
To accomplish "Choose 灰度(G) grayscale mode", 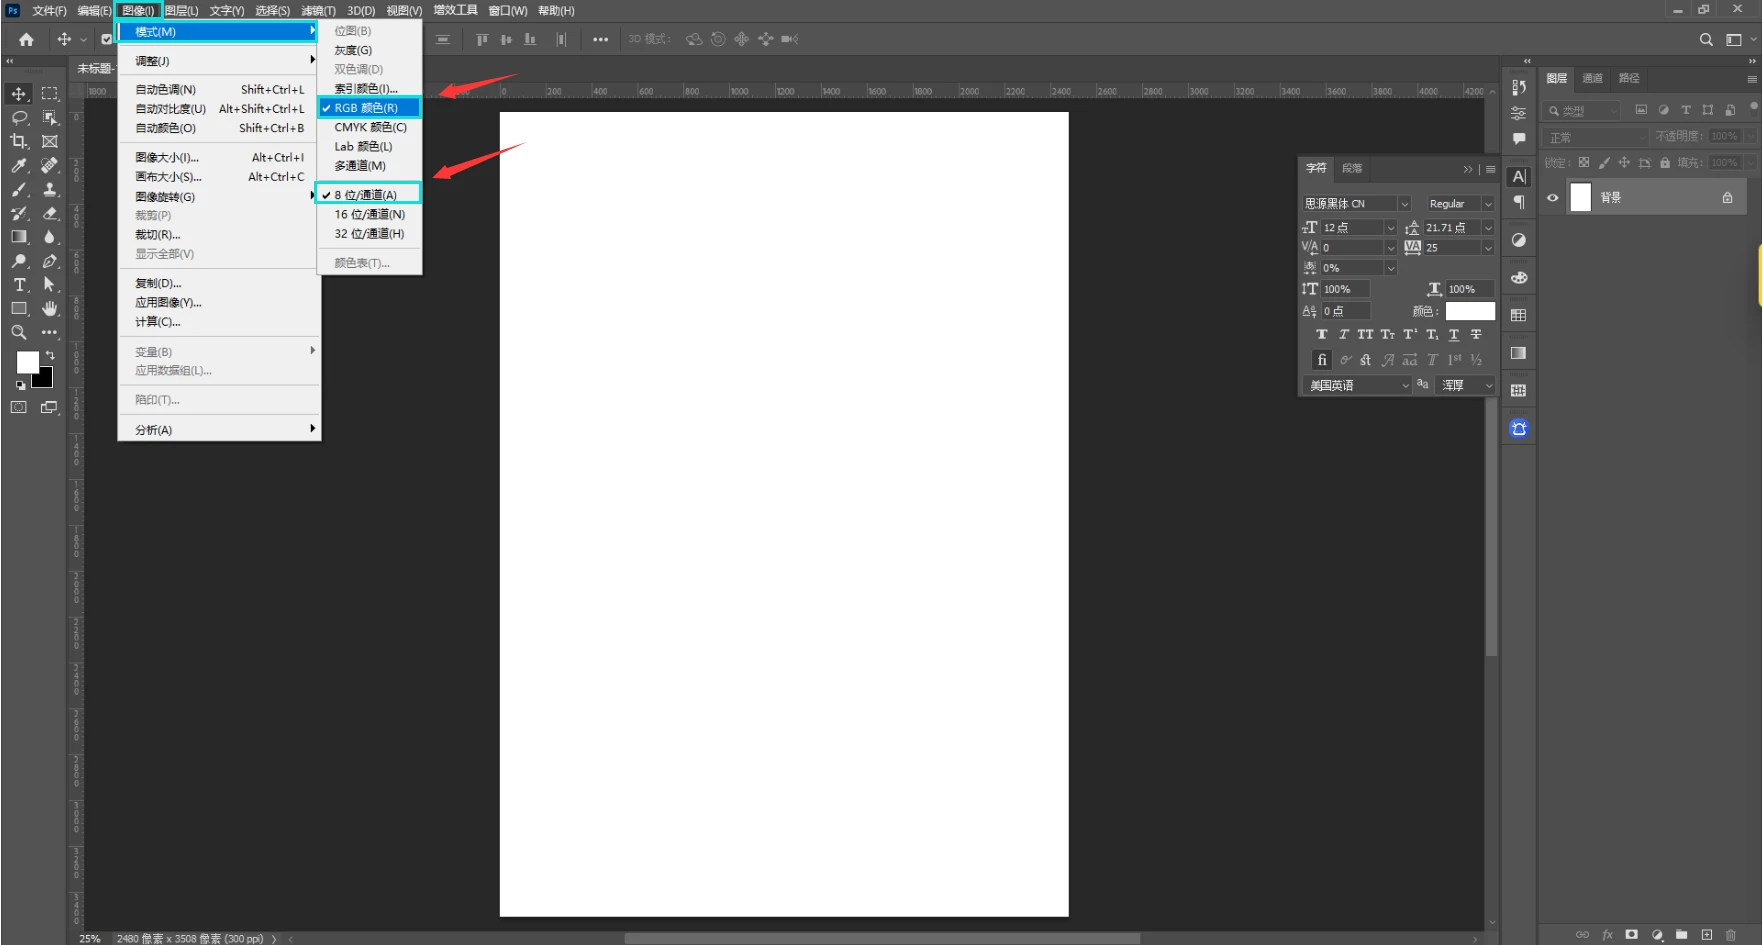I will point(370,50).
